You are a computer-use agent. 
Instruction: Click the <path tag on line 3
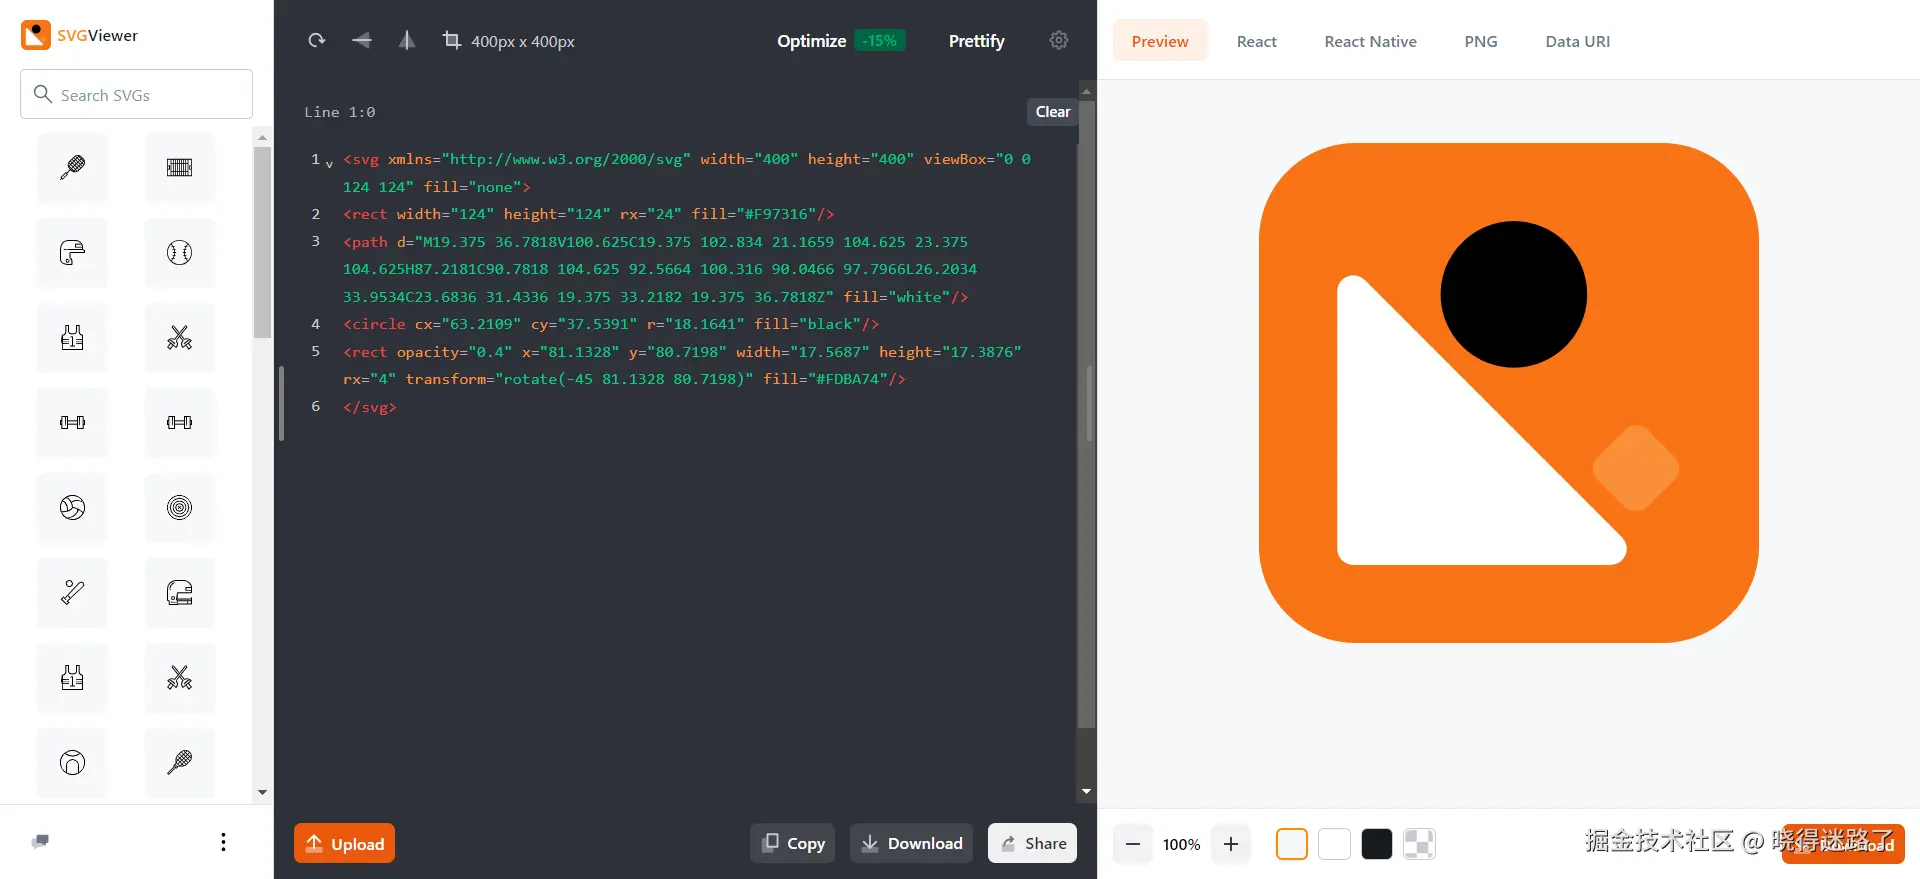tap(365, 242)
